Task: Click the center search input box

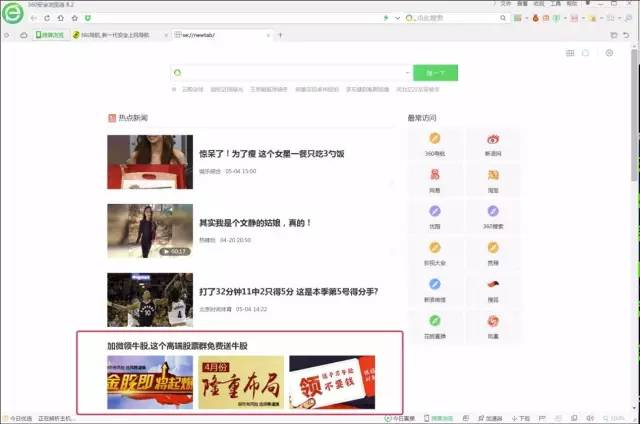Action: click(290, 73)
